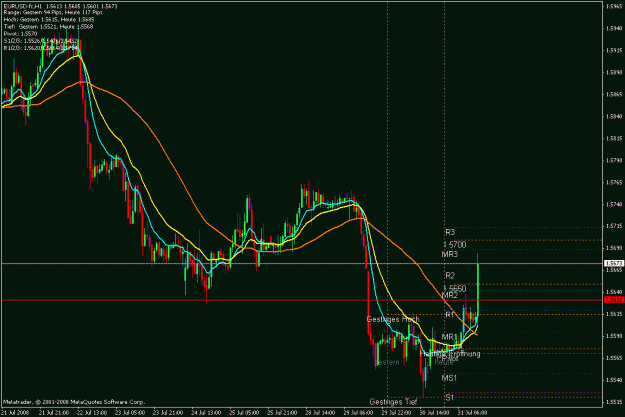Click the Heutige Eröffnung label

coord(450,354)
